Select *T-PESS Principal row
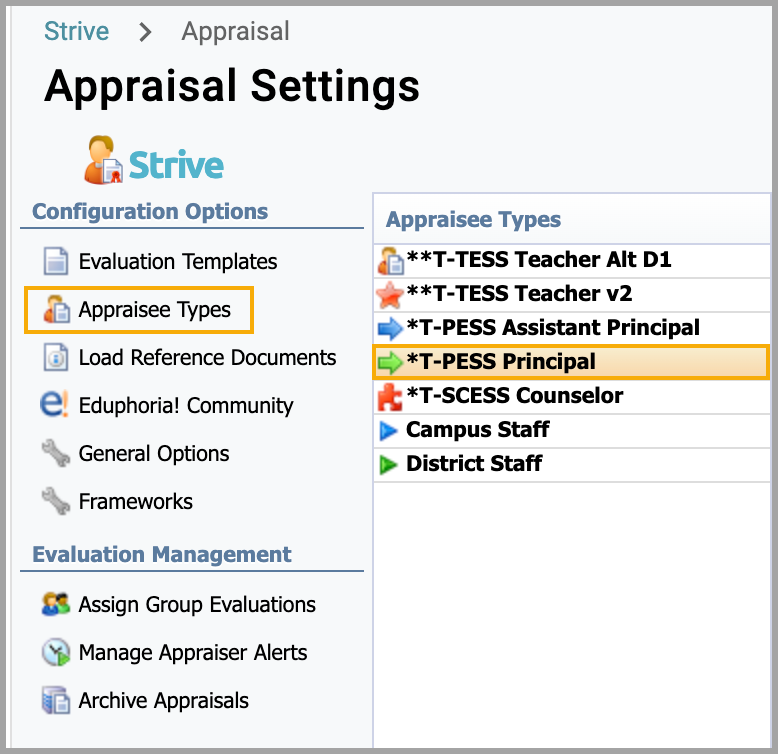 pyautogui.click(x=571, y=363)
